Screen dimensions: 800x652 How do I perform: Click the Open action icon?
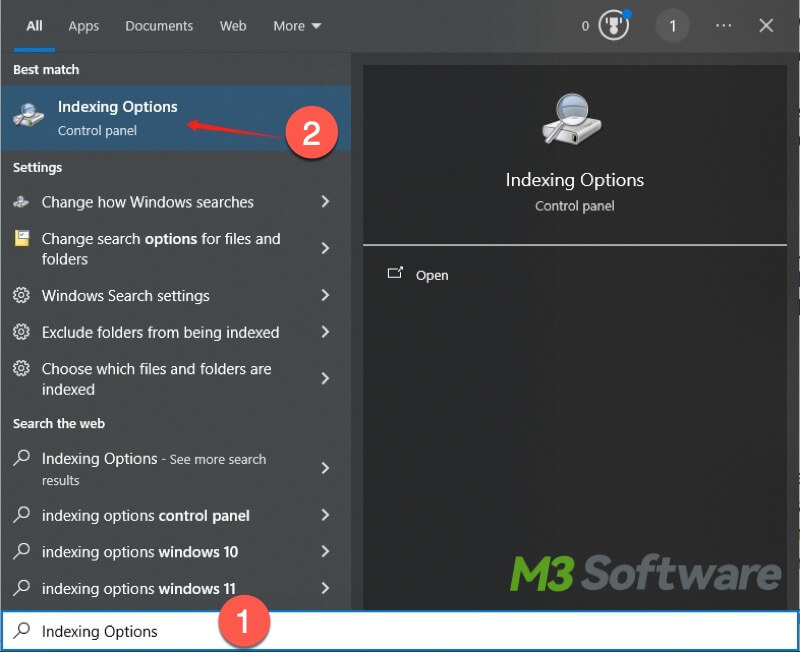pos(395,273)
